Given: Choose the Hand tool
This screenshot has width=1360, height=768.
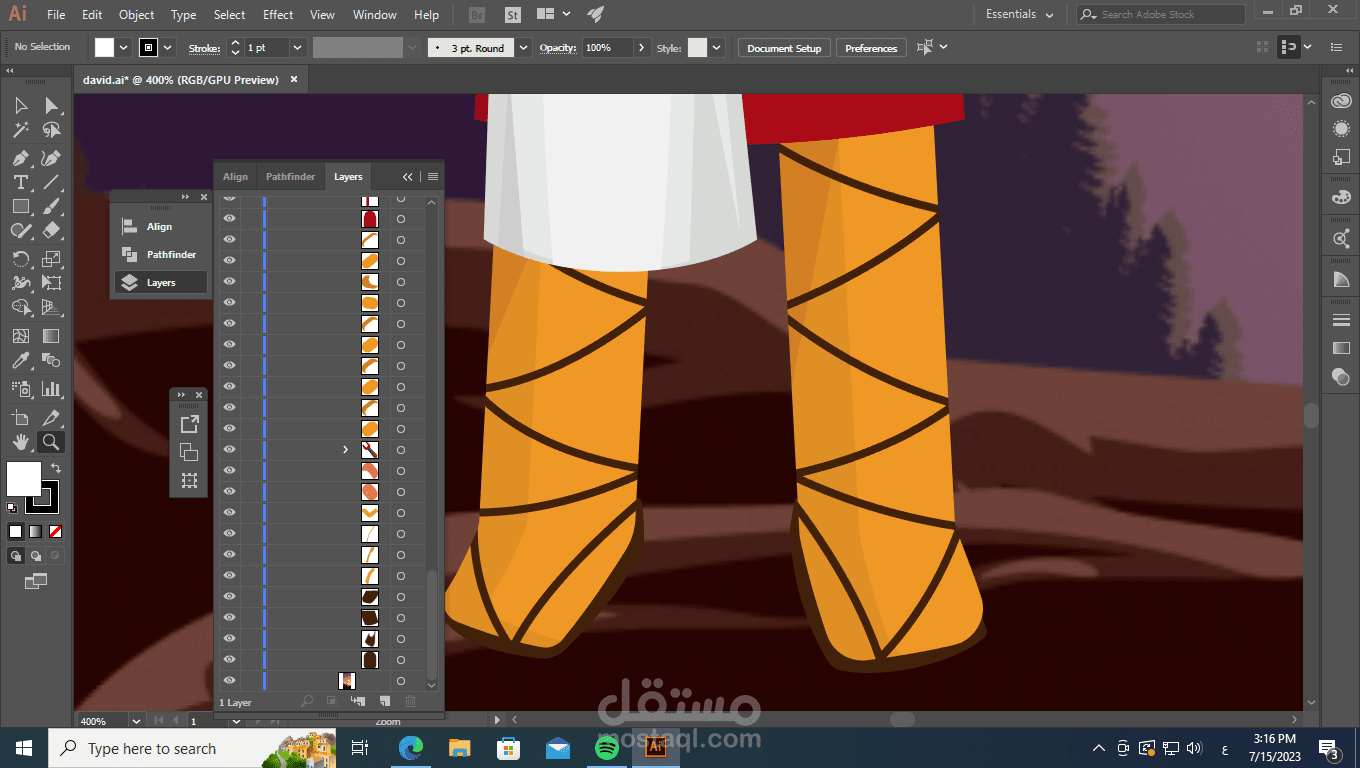Looking at the screenshot, I should (x=20, y=442).
